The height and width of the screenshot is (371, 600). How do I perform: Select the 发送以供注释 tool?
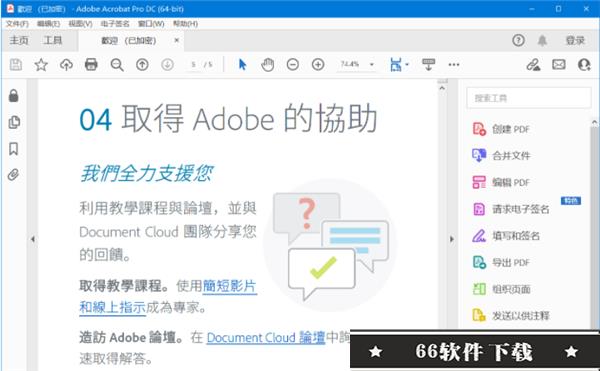point(511,315)
